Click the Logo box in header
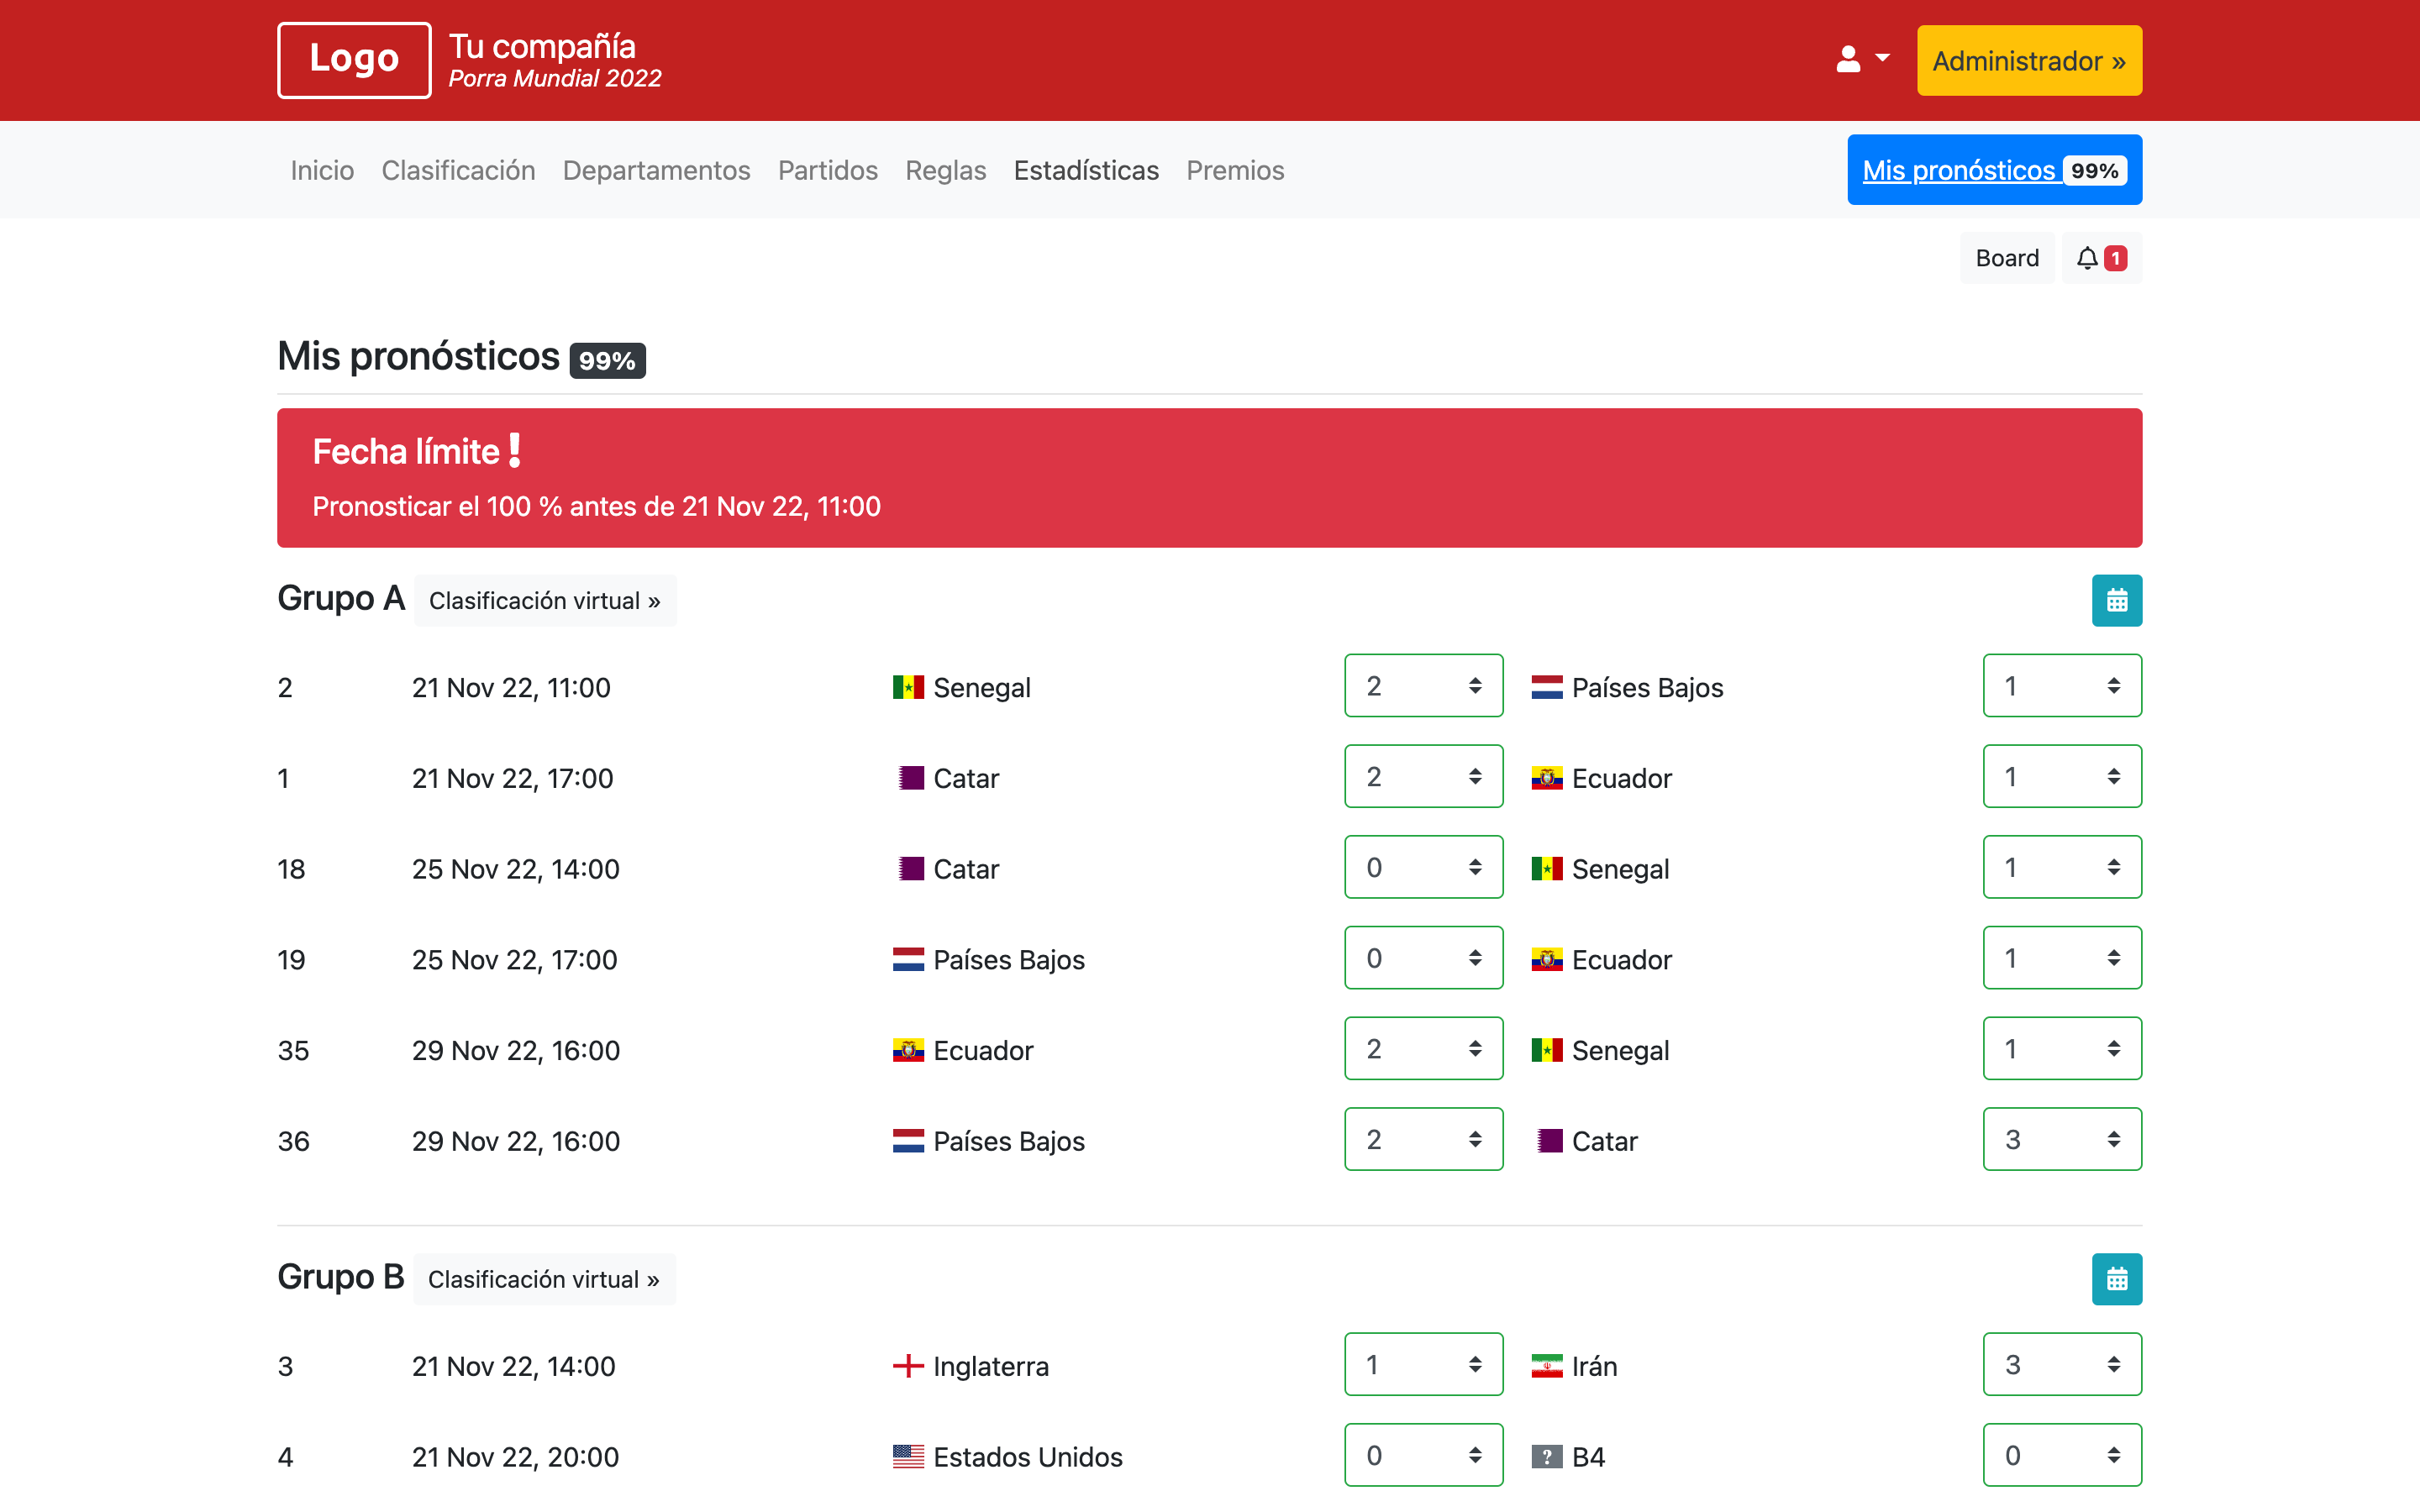 (x=354, y=60)
